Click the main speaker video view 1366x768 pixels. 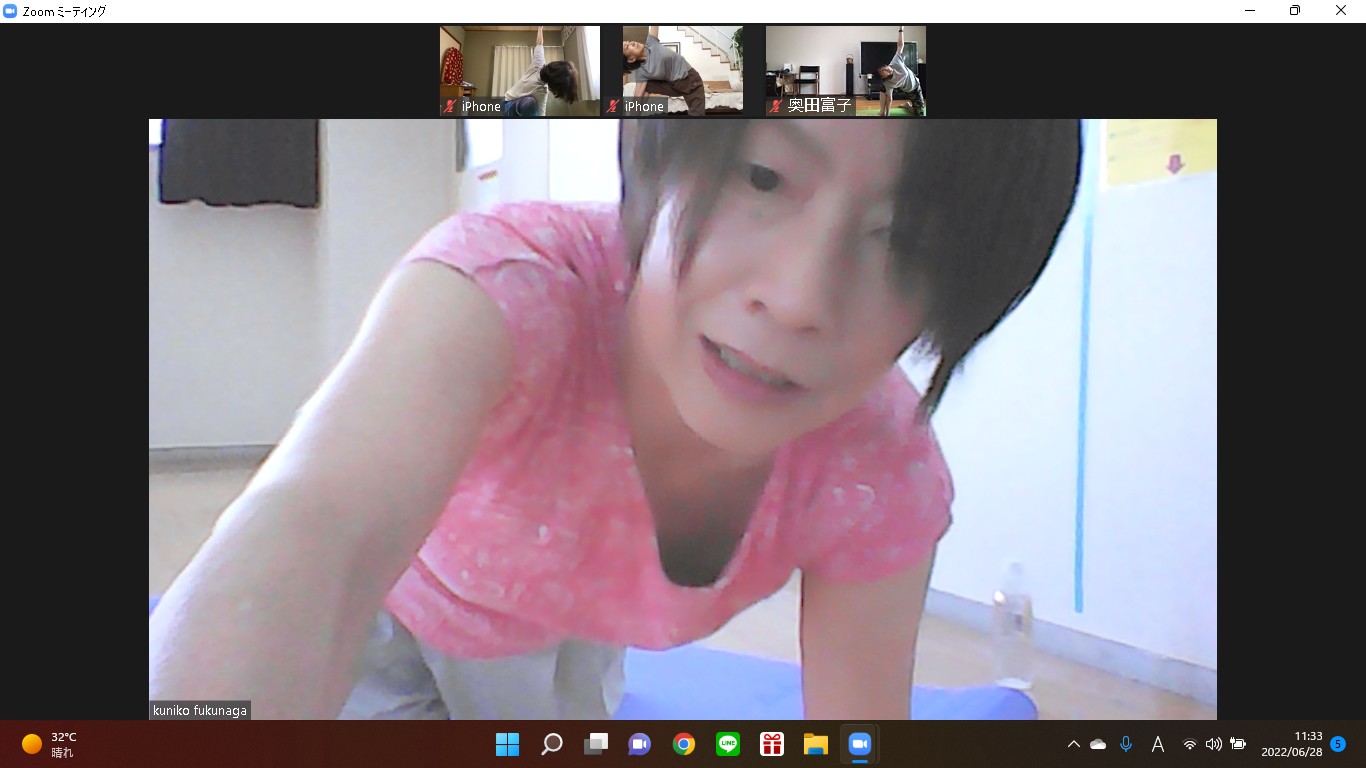pyautogui.click(x=683, y=419)
